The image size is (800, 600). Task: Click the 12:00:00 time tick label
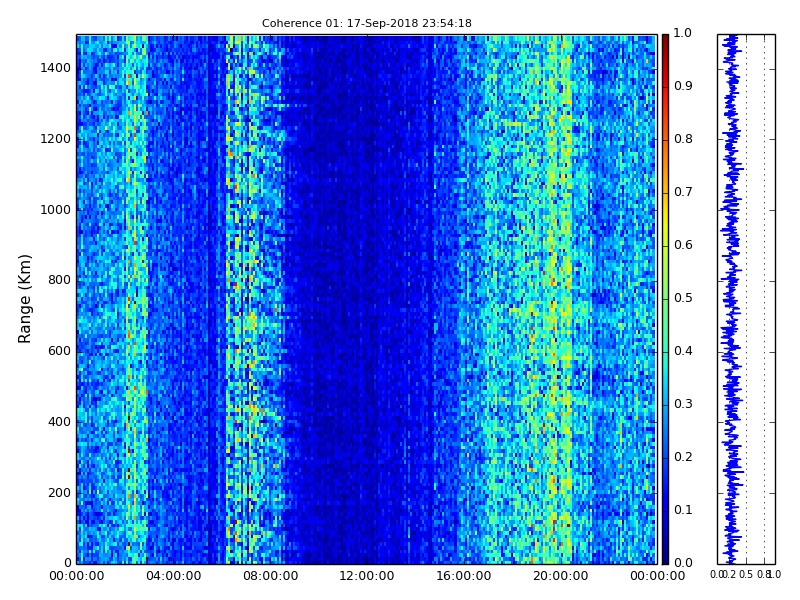[367, 576]
